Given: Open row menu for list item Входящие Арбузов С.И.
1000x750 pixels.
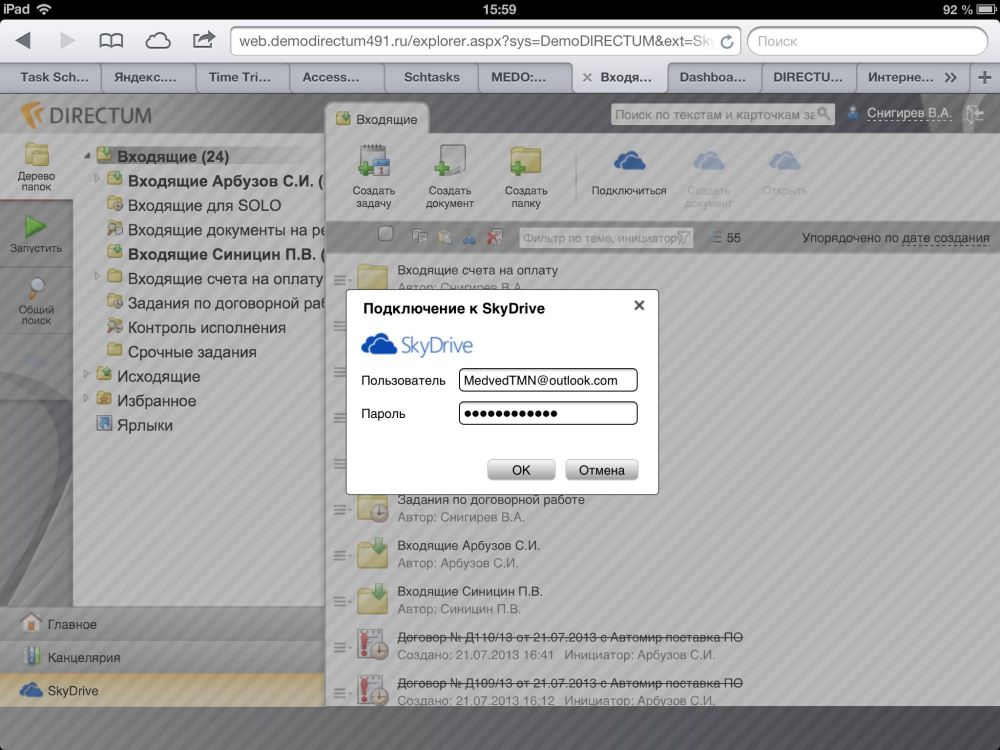Looking at the screenshot, I should (x=341, y=555).
